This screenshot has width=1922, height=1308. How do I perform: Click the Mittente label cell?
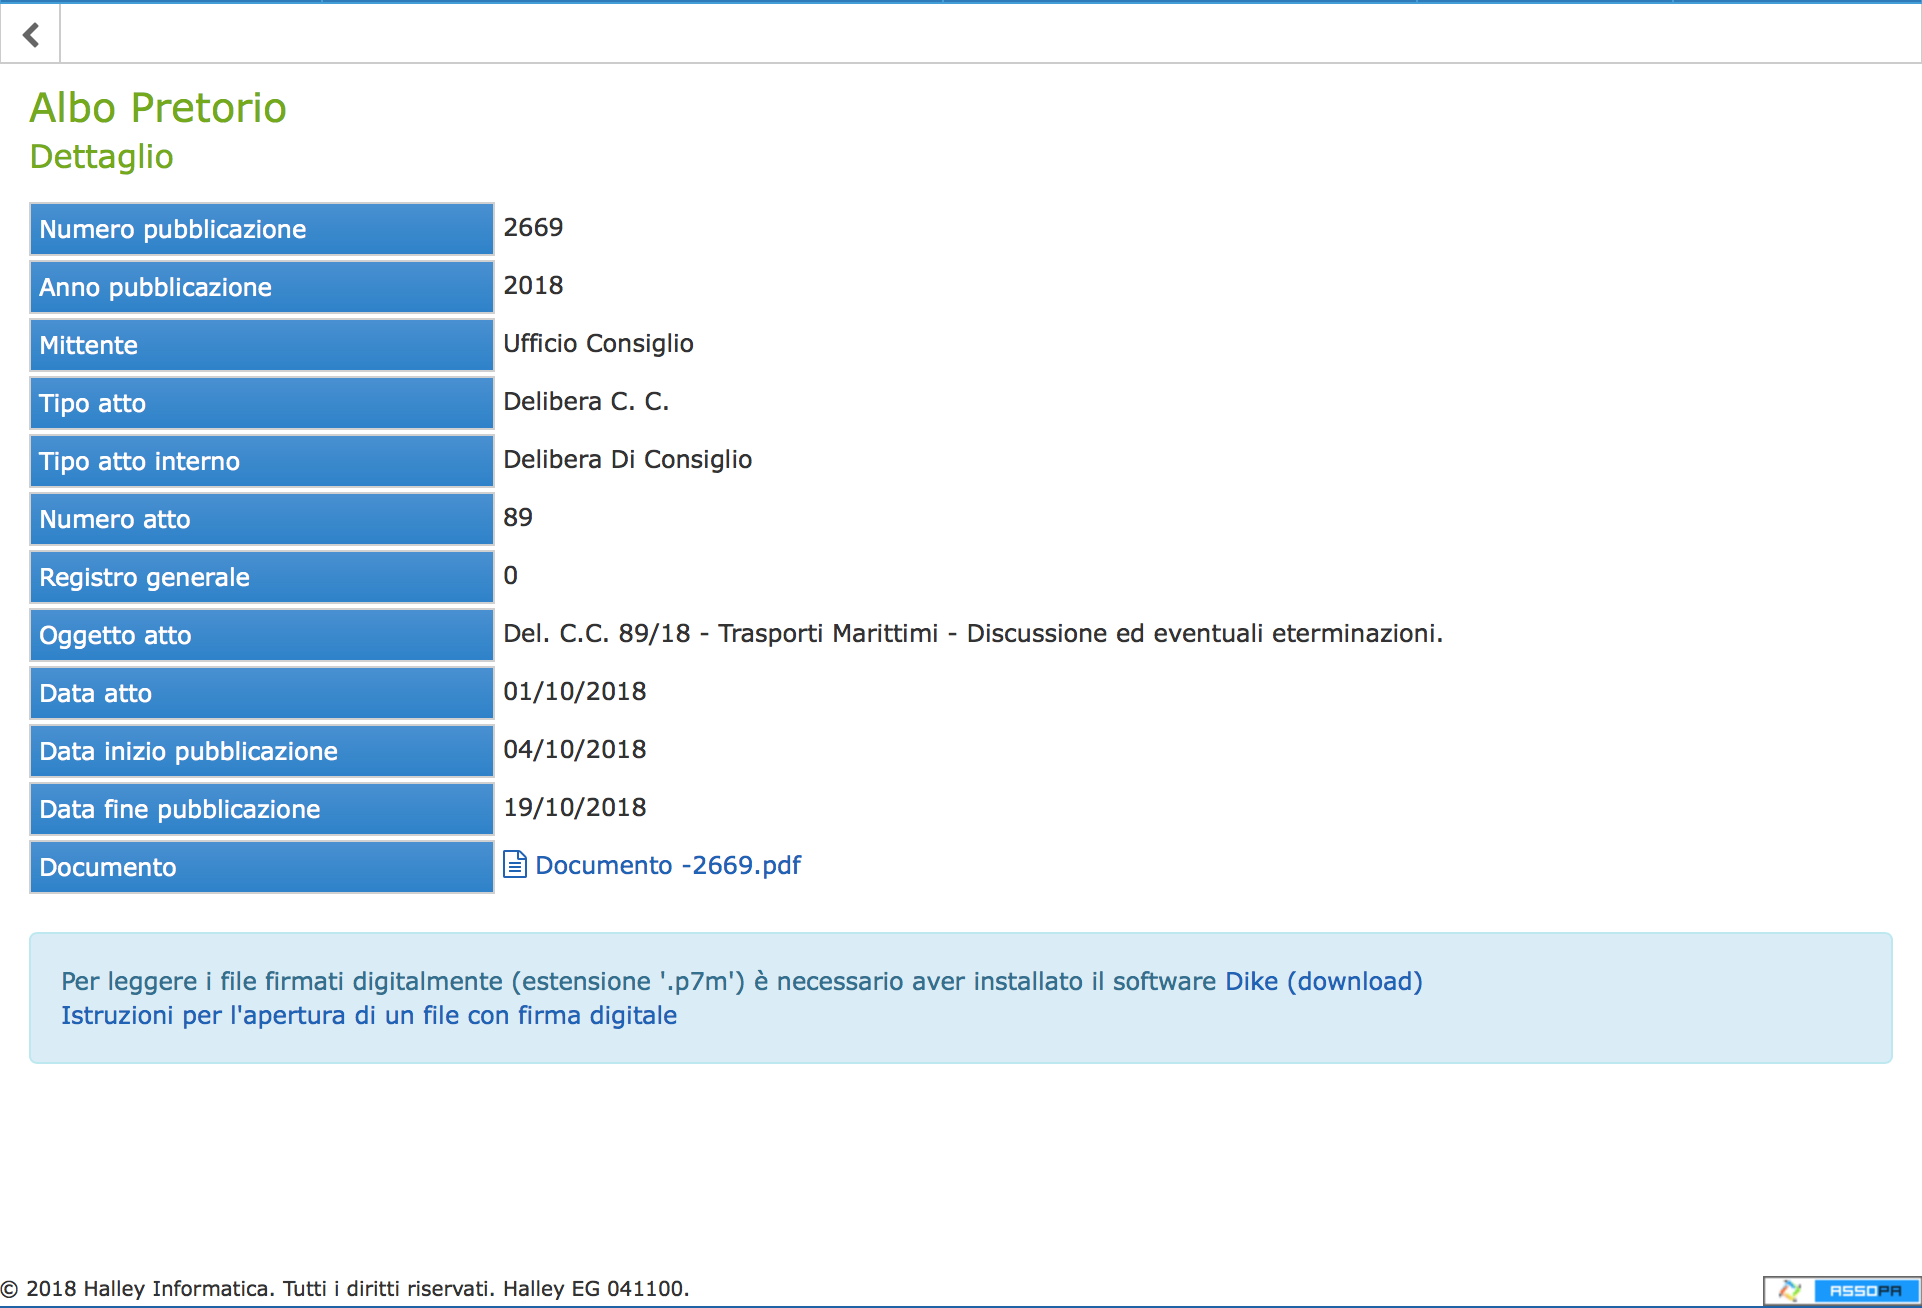click(x=262, y=345)
